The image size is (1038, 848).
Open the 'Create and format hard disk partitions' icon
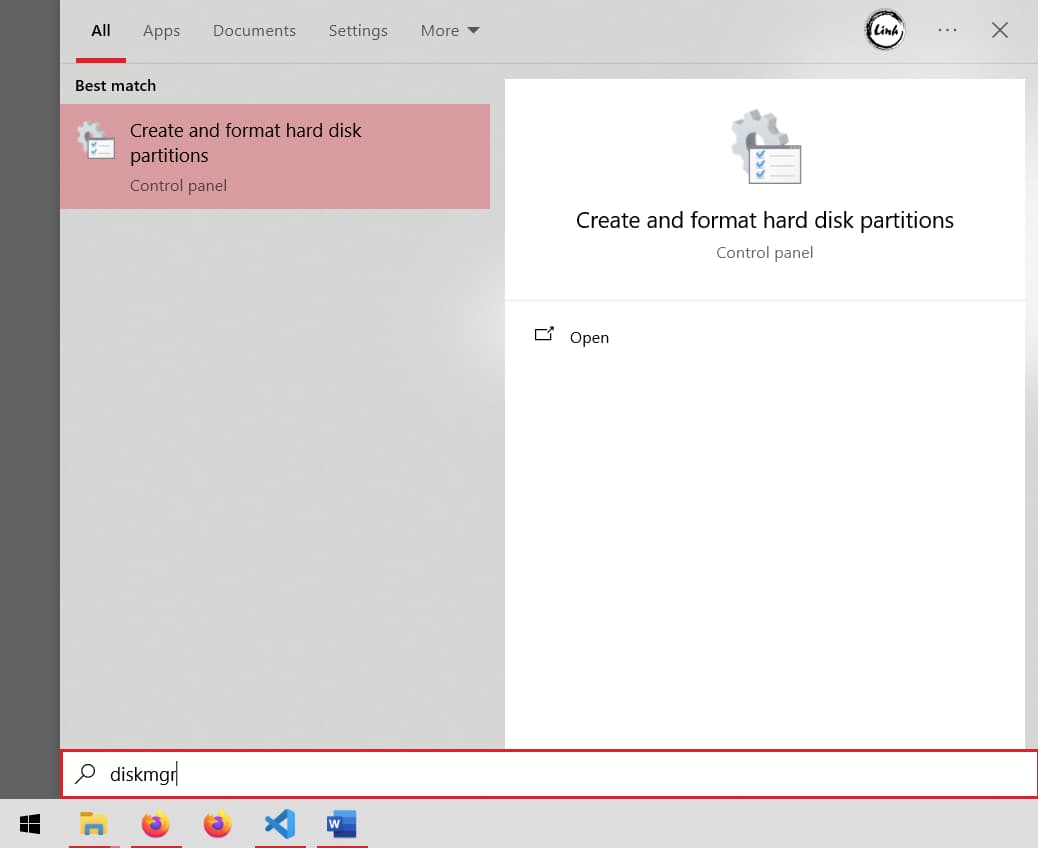pyautogui.click(x=96, y=143)
